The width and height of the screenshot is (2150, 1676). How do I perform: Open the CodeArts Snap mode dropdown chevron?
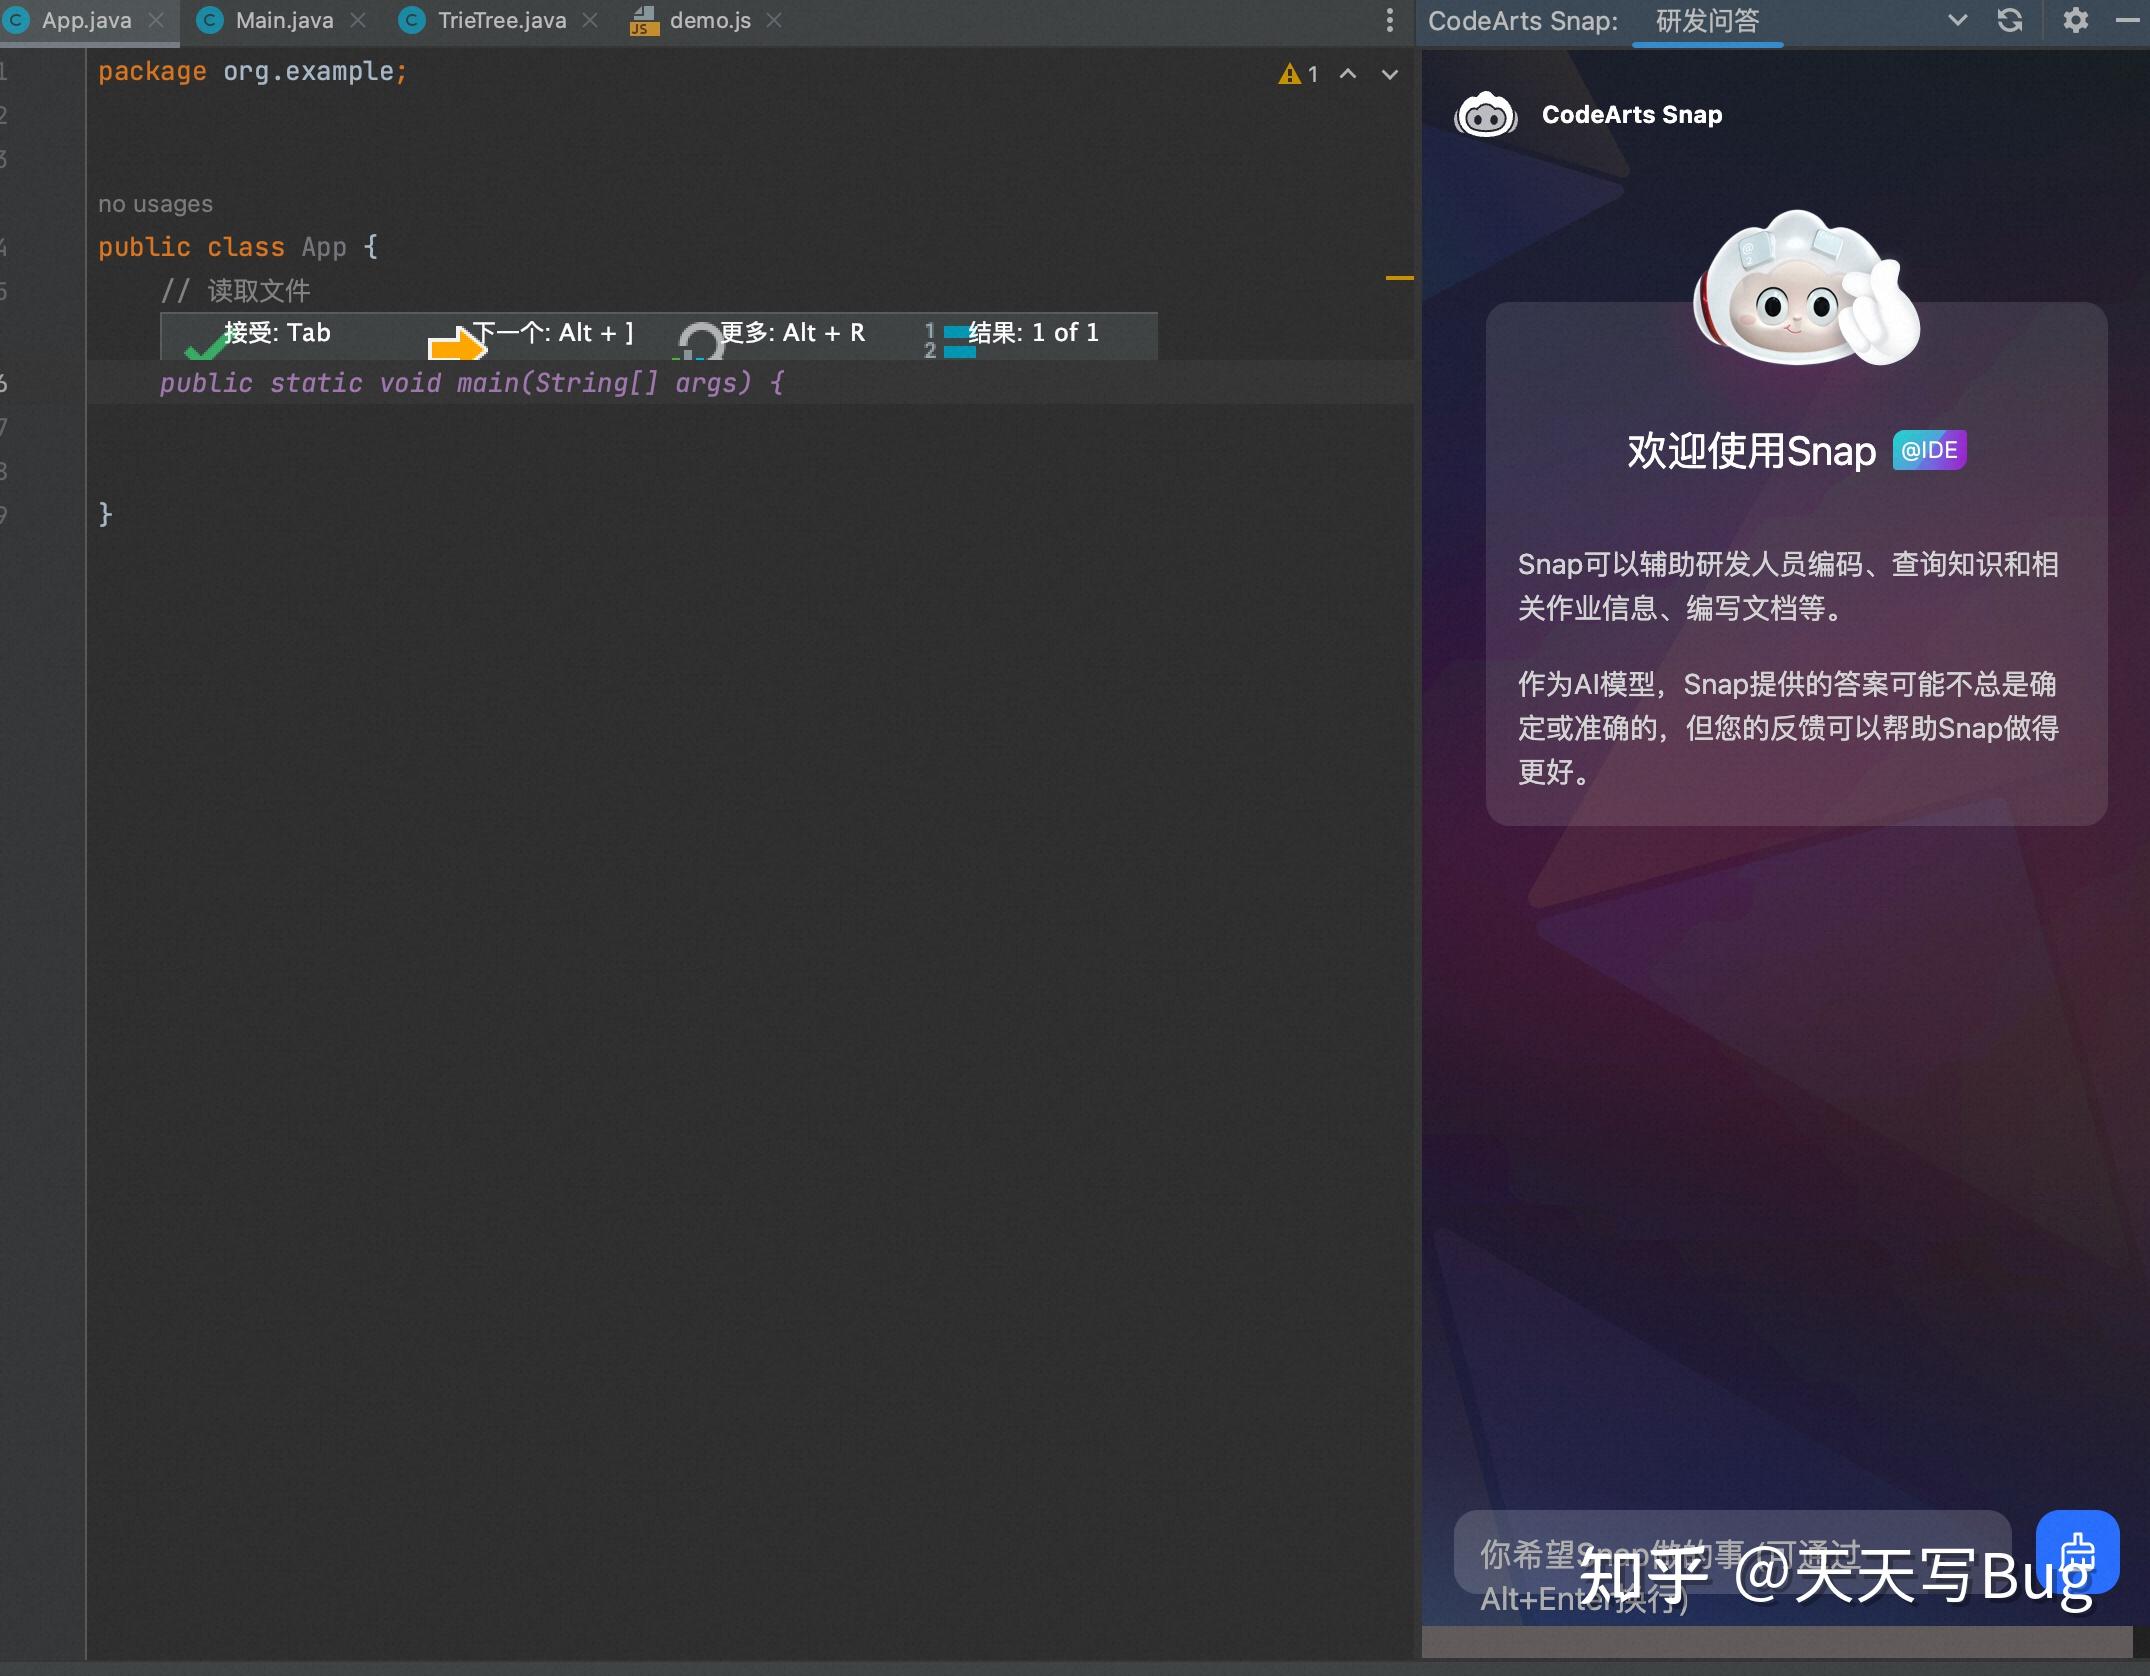coord(1957,20)
